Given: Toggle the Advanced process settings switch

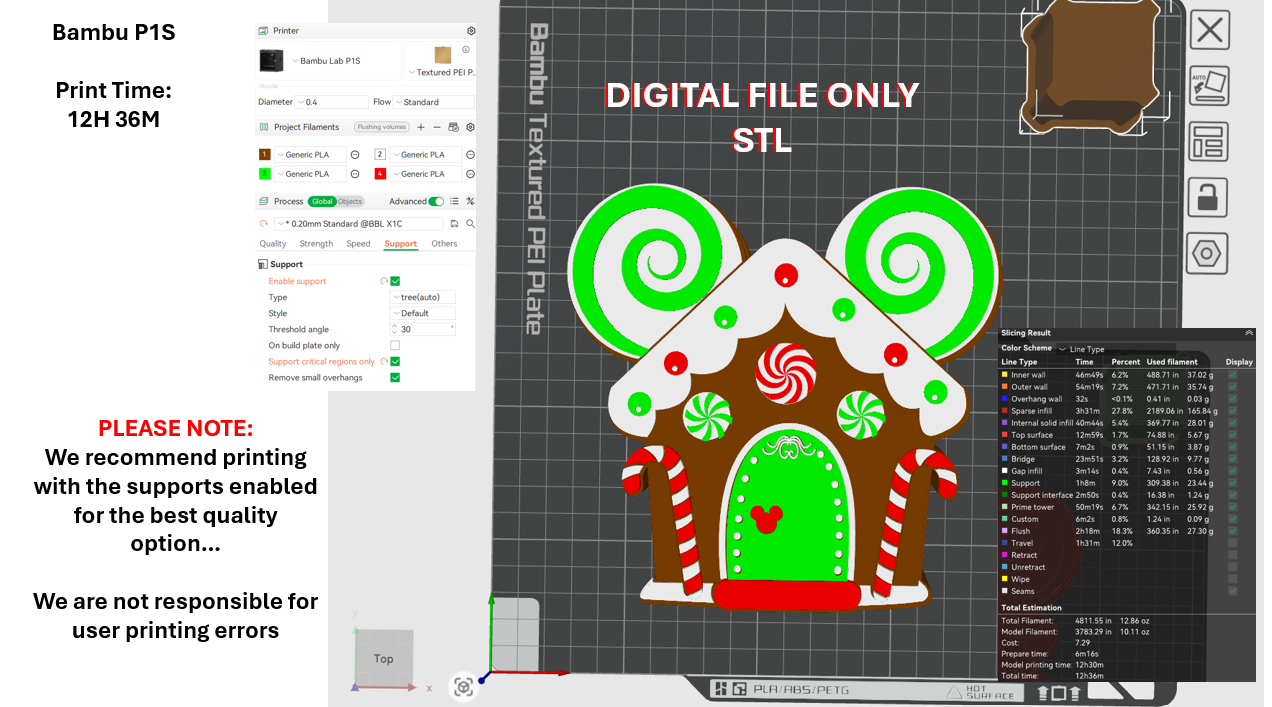Looking at the screenshot, I should point(435,201).
